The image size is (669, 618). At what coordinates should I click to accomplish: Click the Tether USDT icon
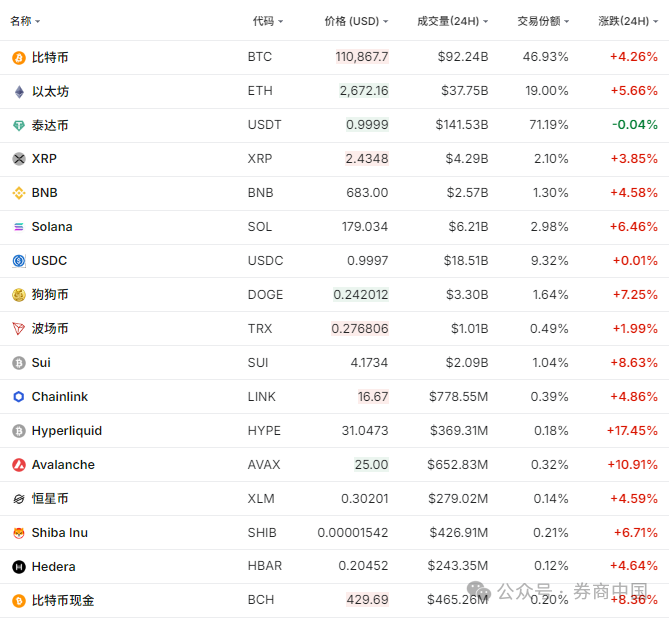tap(18, 126)
